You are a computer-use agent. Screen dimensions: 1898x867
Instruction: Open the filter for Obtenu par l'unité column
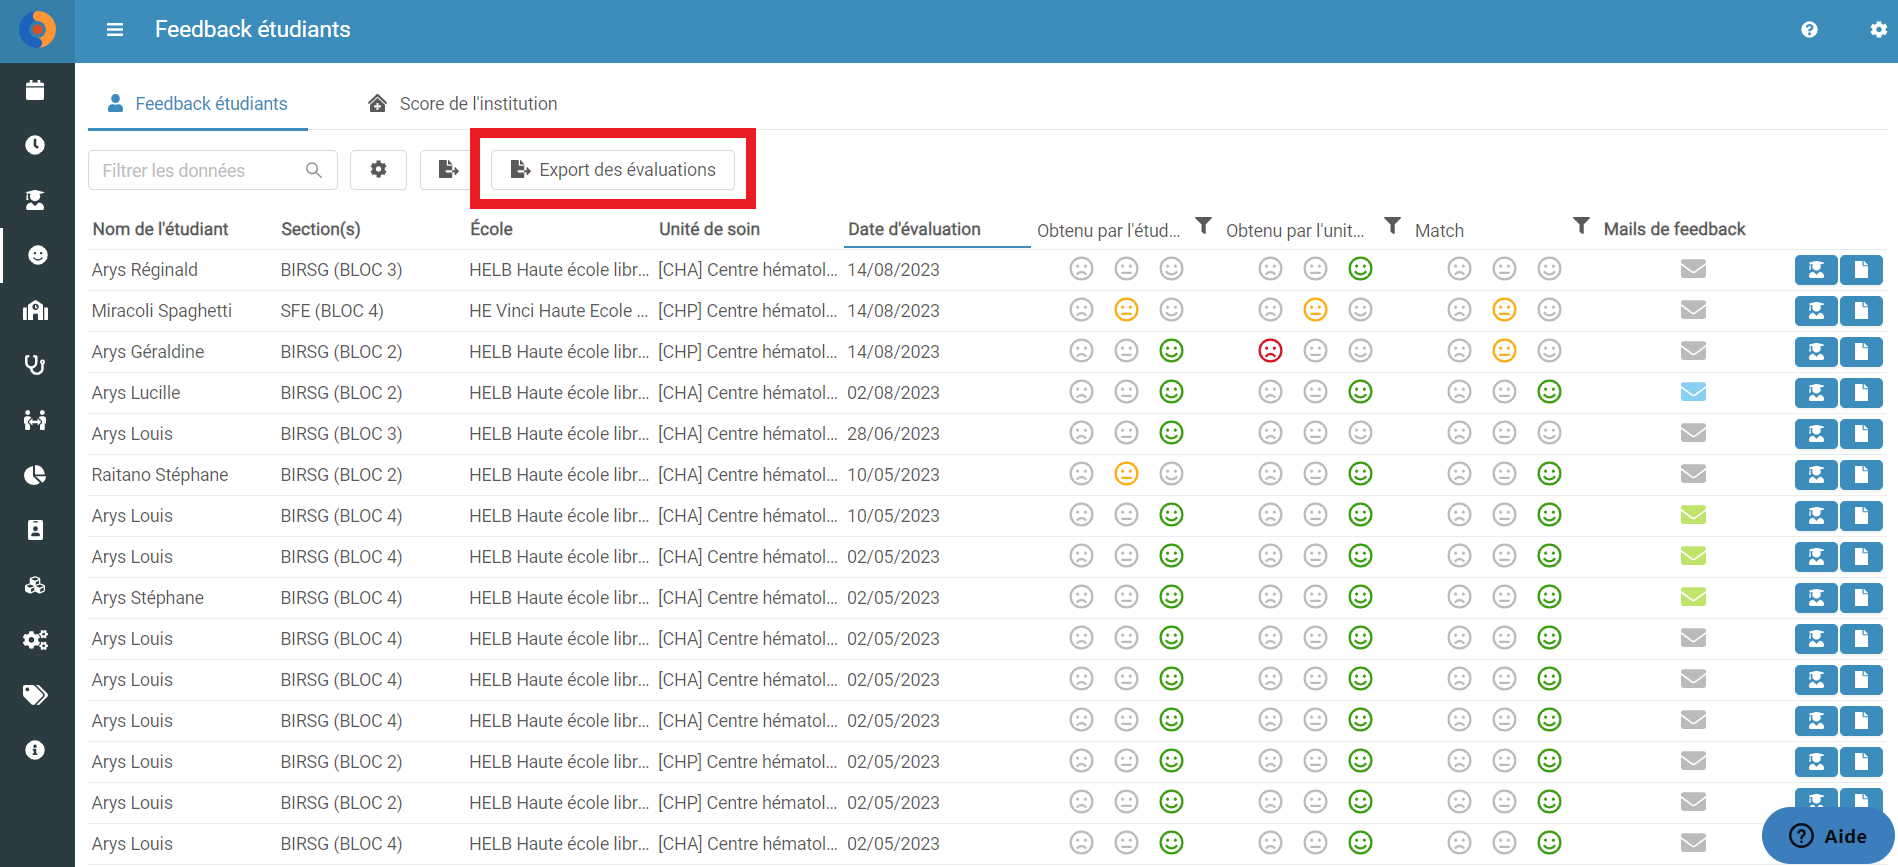point(1392,226)
